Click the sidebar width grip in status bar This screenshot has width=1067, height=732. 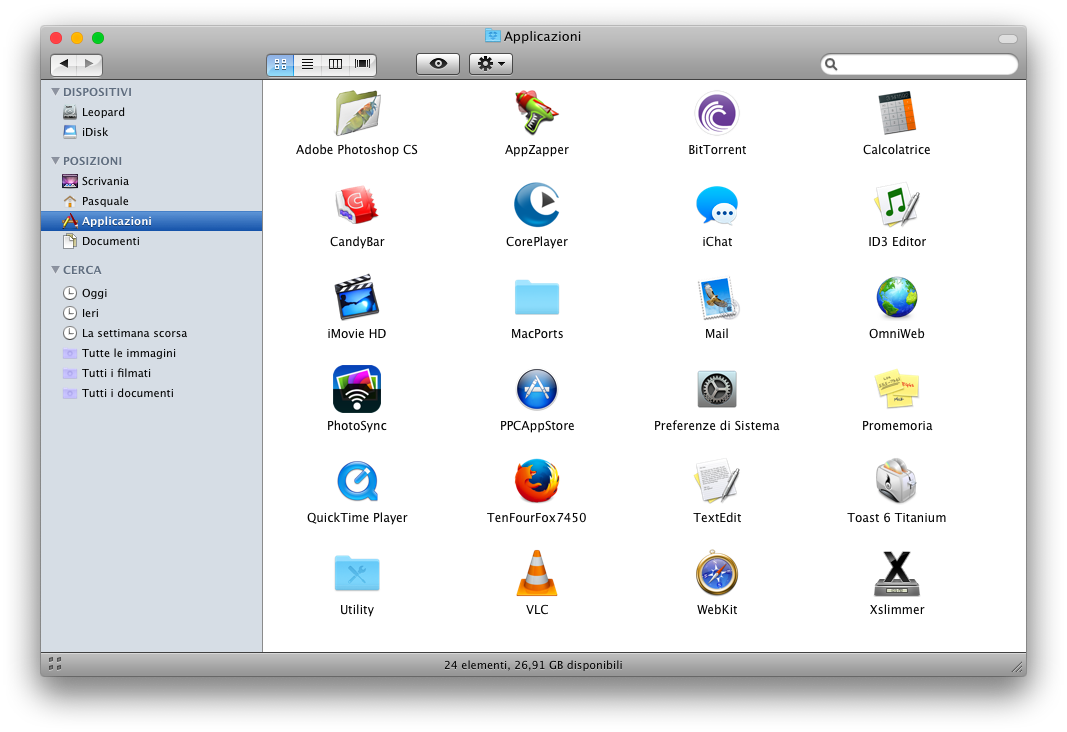point(55,664)
